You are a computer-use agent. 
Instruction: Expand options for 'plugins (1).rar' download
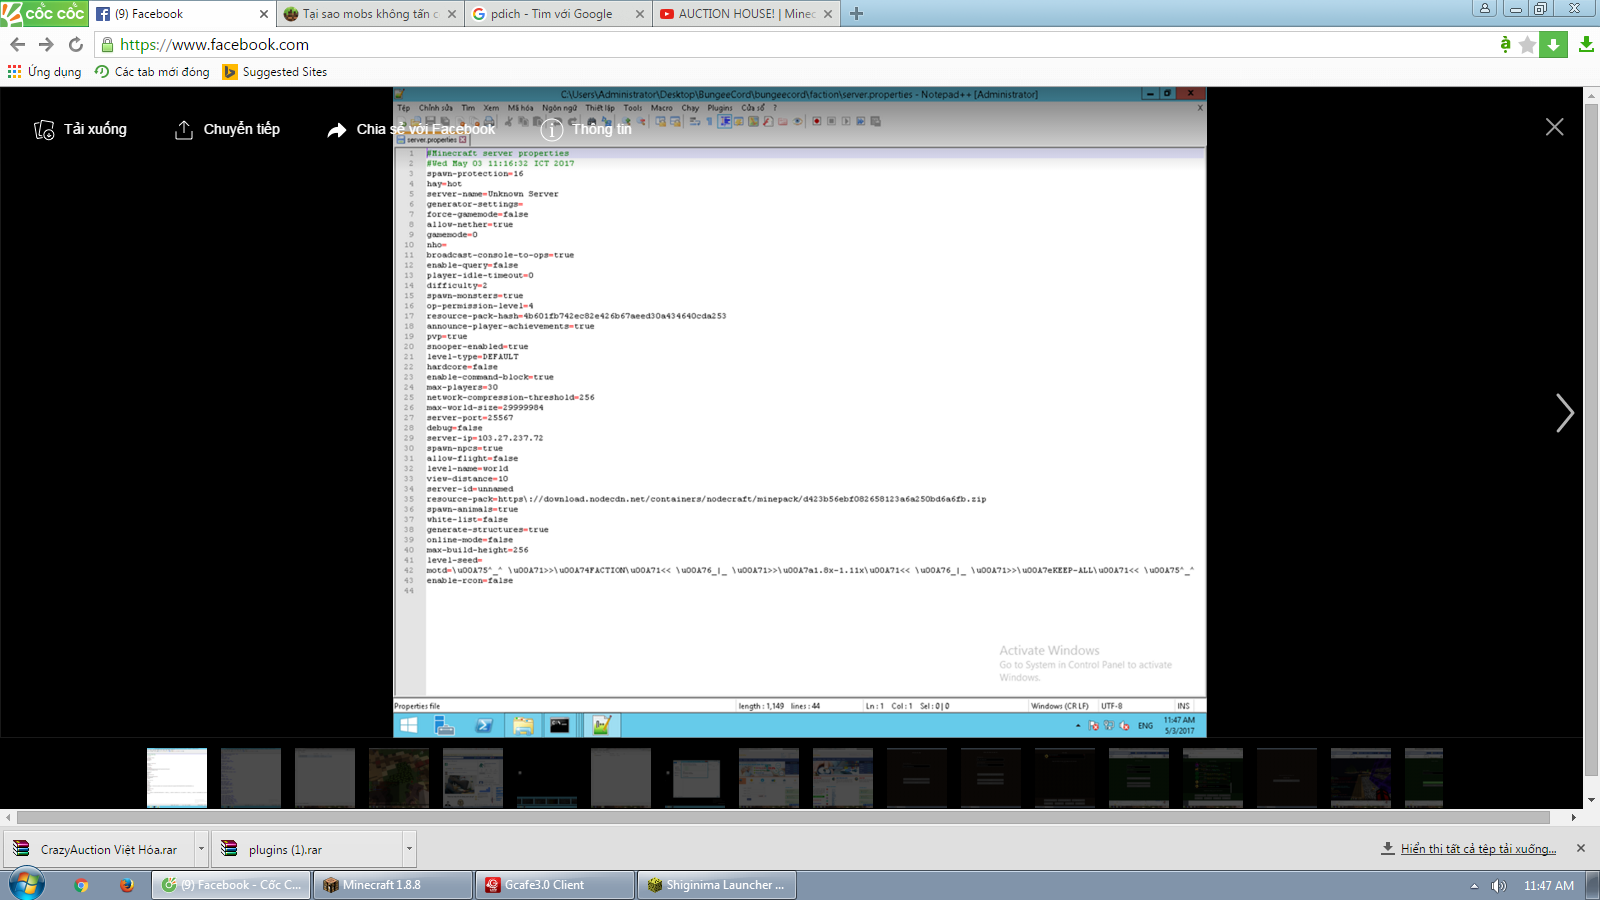409,849
